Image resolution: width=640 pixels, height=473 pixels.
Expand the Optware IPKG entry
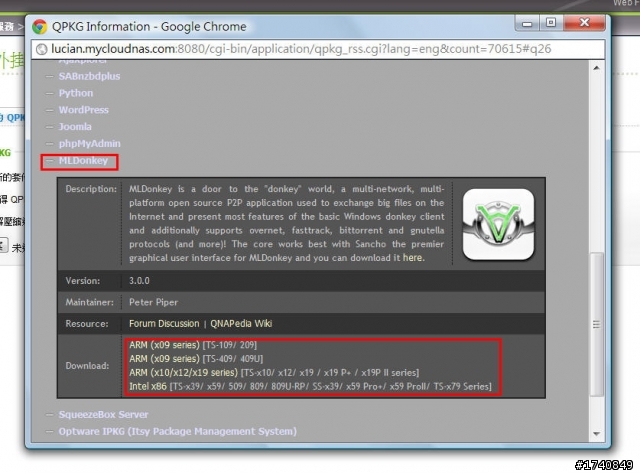pos(178,431)
